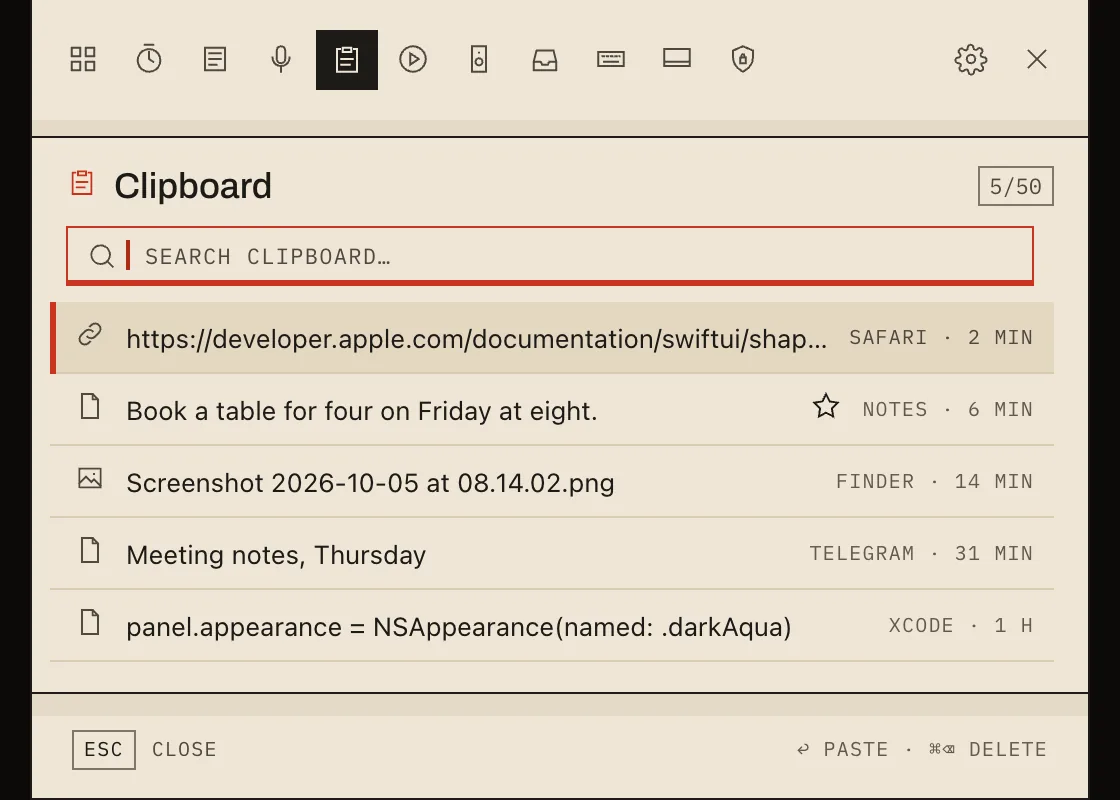Click document icon of panel.appearance entry
The width and height of the screenshot is (1120, 800).
point(90,623)
